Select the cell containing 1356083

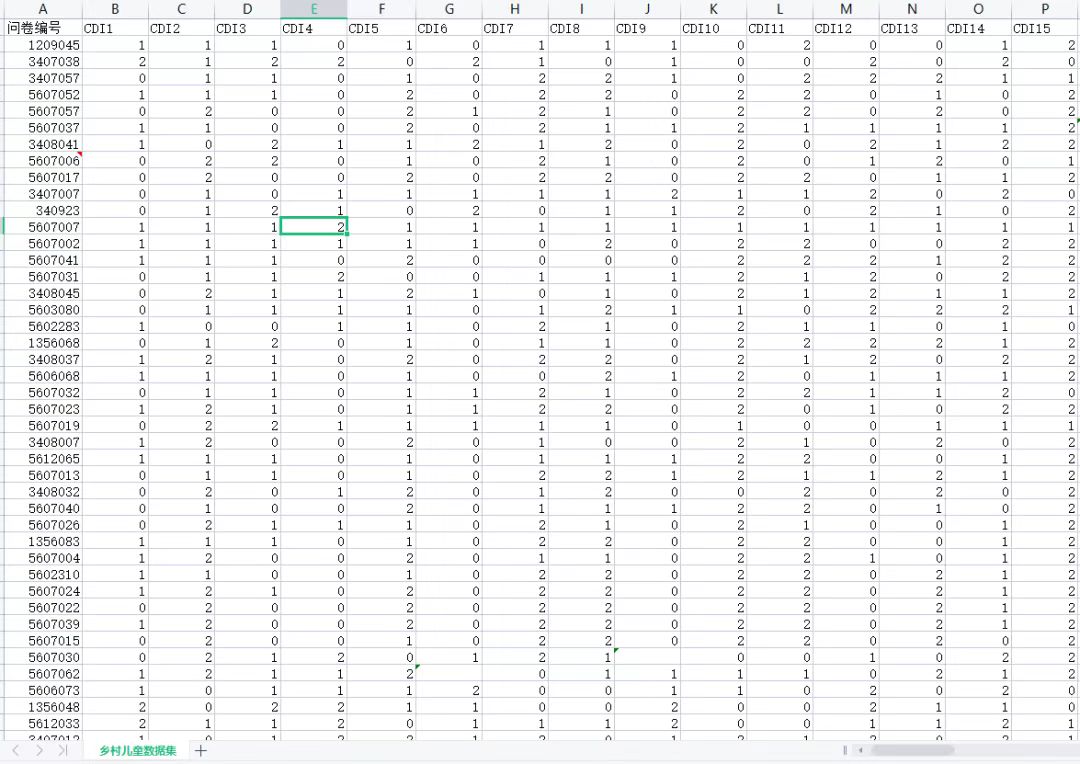(x=43, y=541)
